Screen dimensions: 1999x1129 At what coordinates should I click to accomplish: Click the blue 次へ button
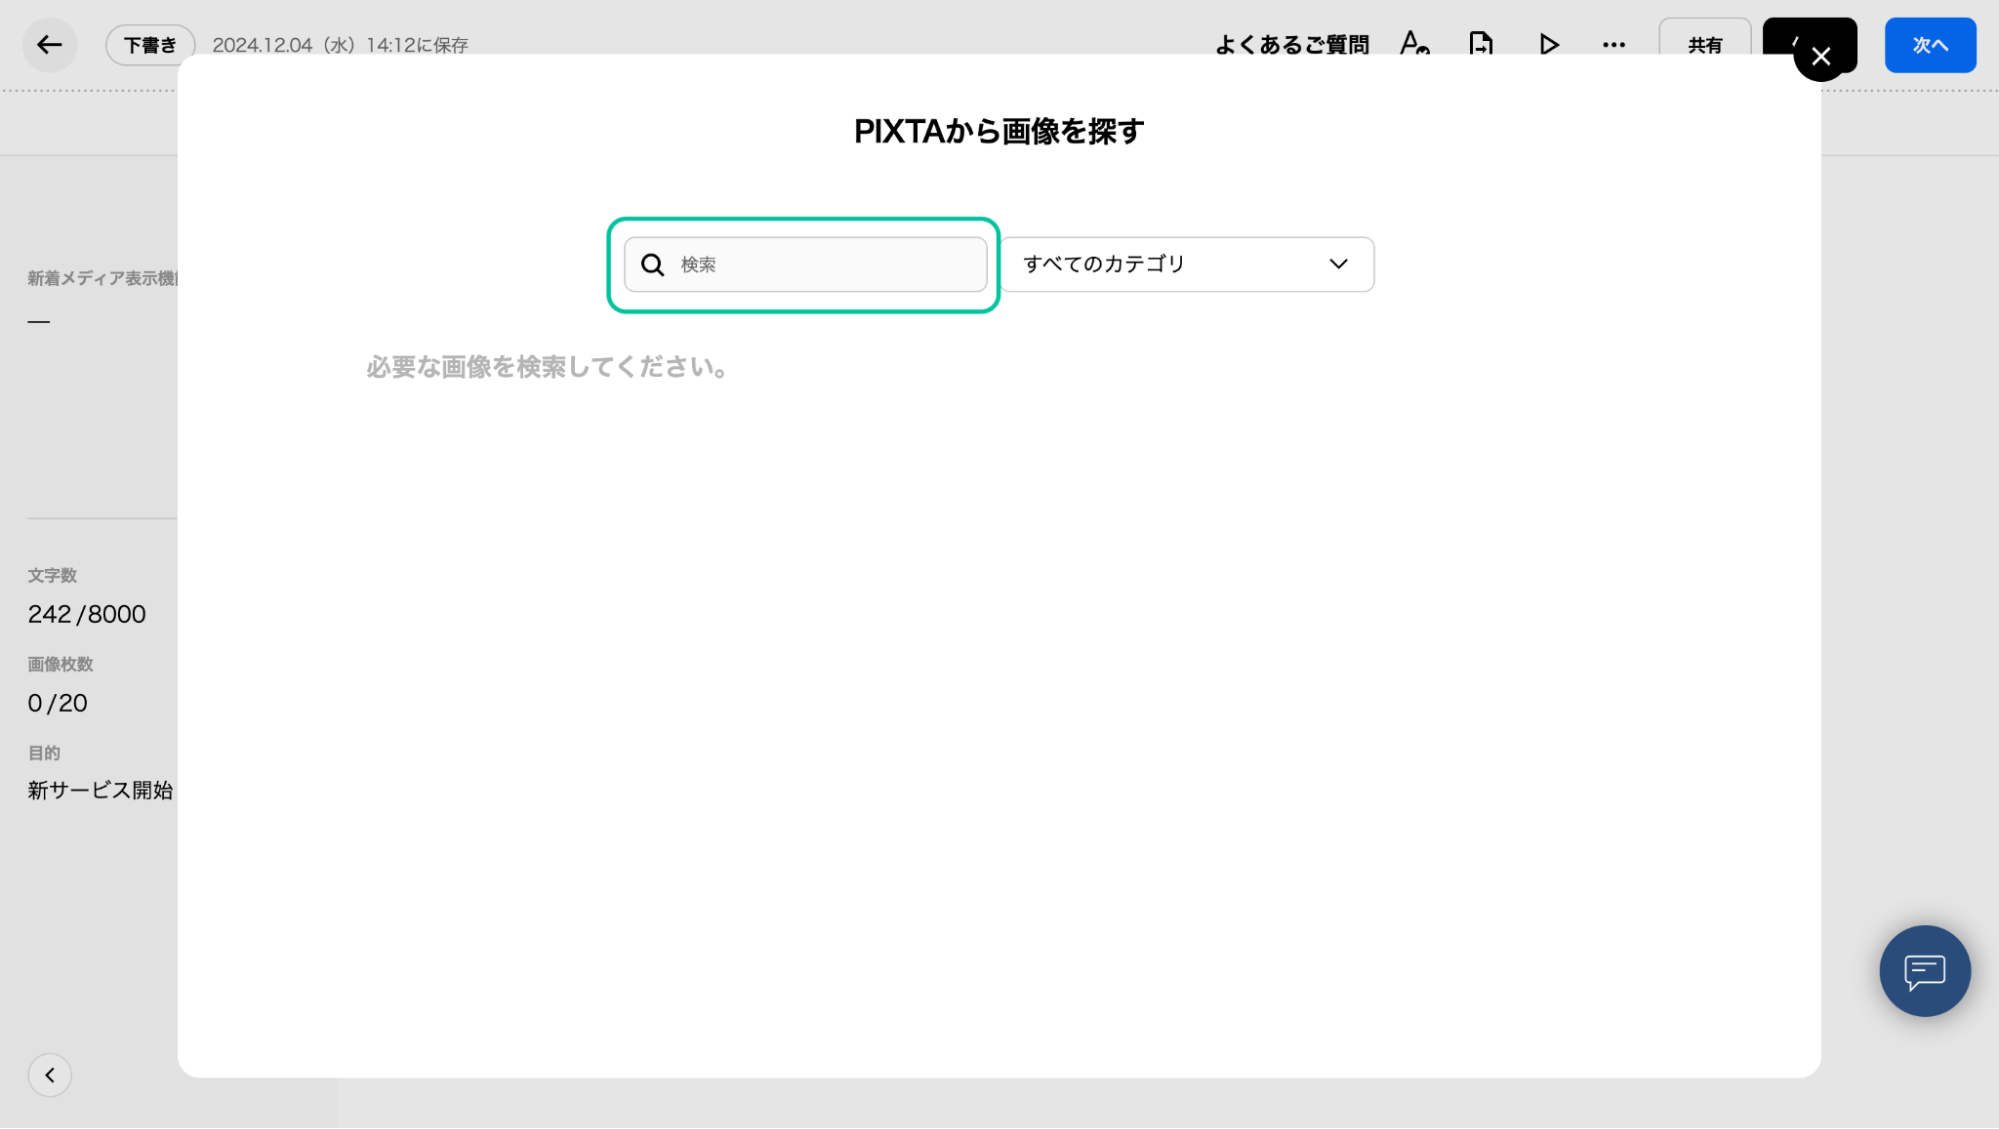pos(1929,45)
